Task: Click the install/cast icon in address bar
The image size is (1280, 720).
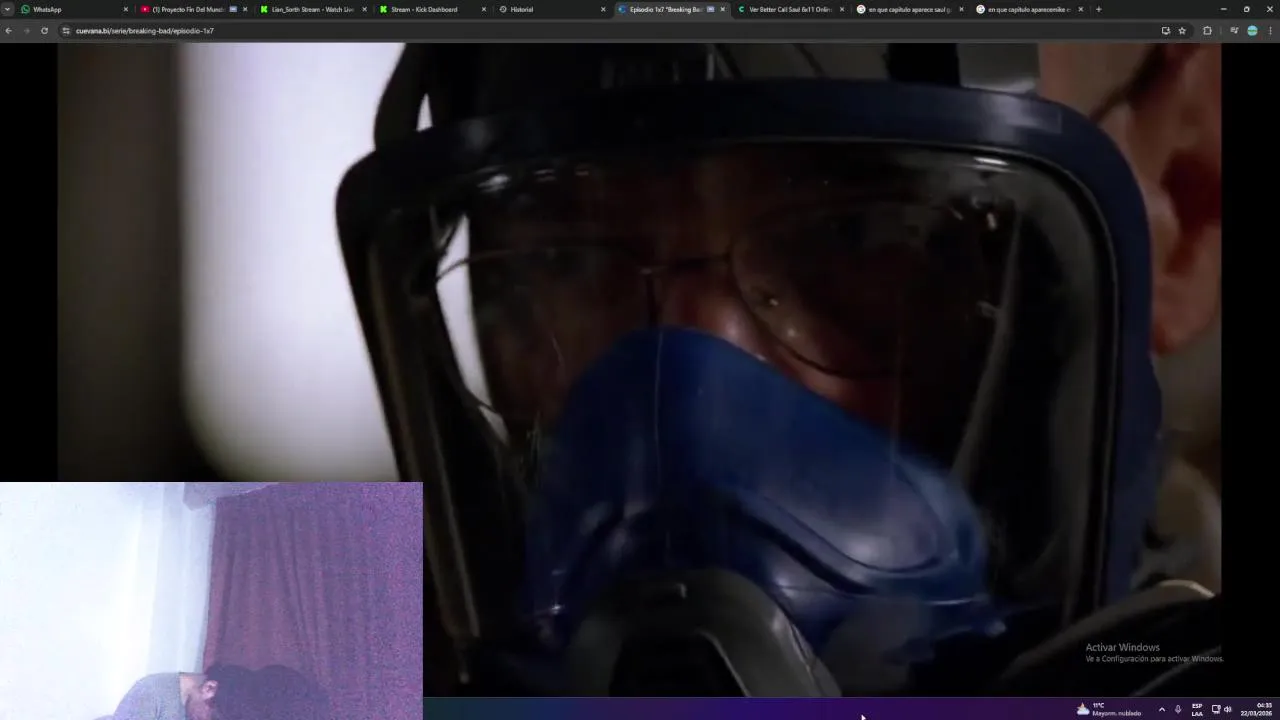Action: (x=1165, y=31)
